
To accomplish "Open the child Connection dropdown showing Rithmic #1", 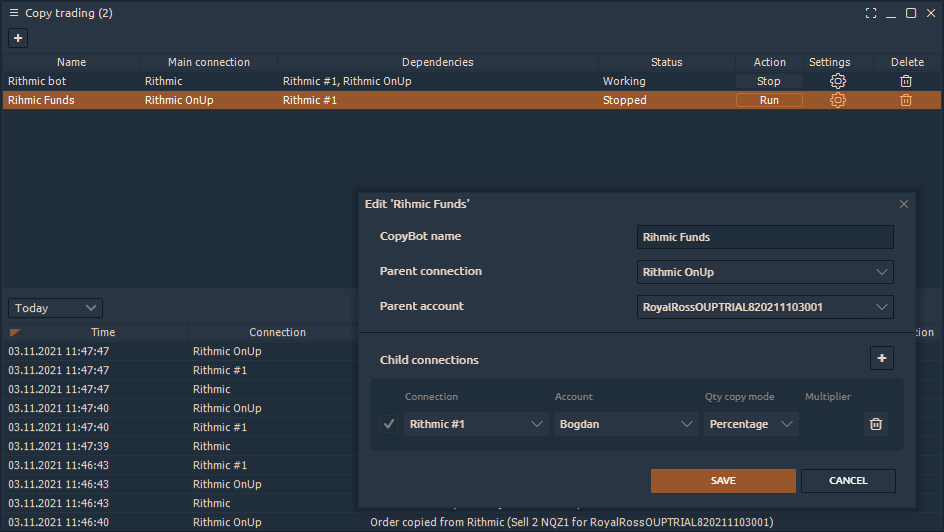I will (476, 424).
